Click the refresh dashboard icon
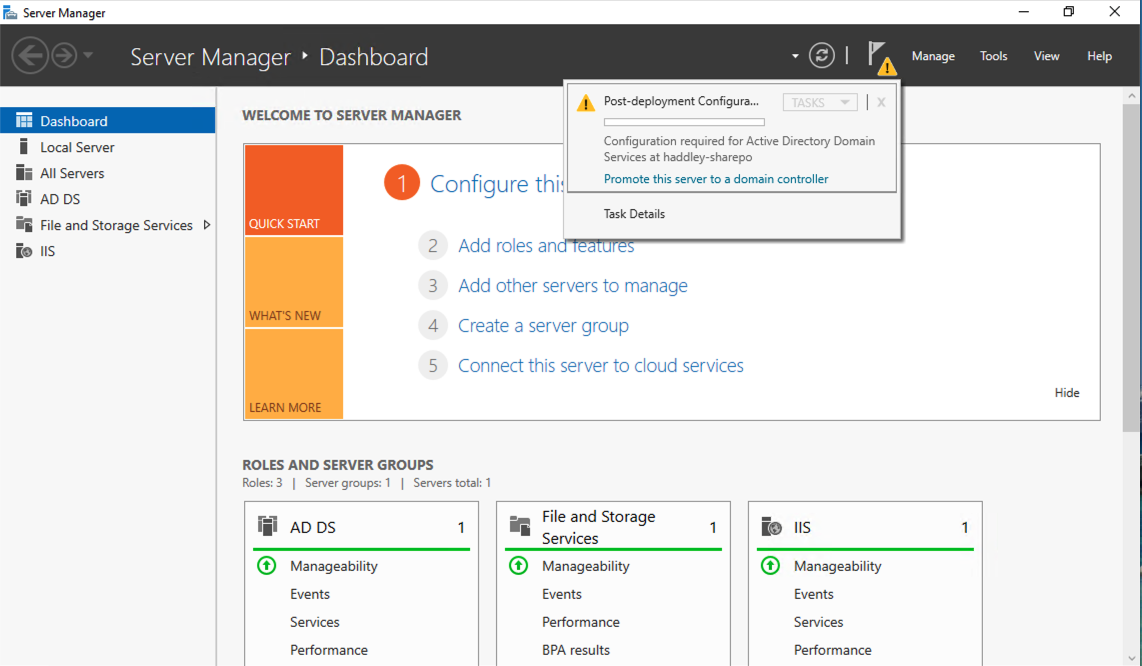1142x666 pixels. click(x=822, y=55)
